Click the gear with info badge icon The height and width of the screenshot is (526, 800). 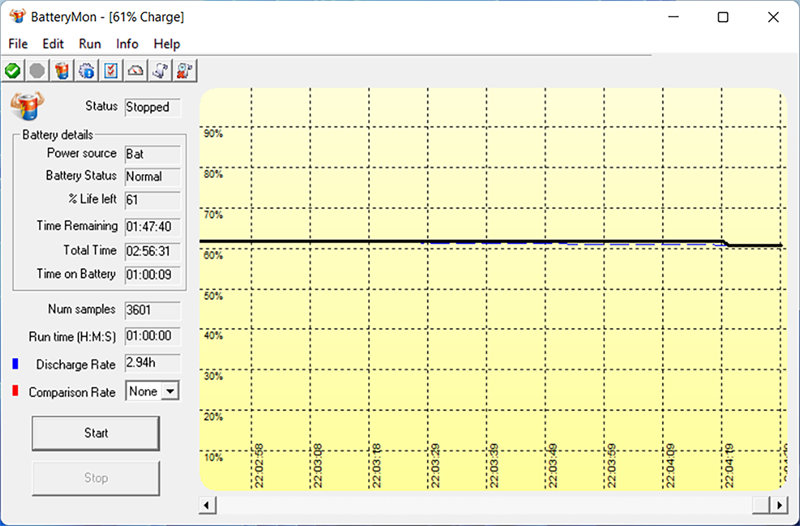pyautogui.click(x=86, y=70)
